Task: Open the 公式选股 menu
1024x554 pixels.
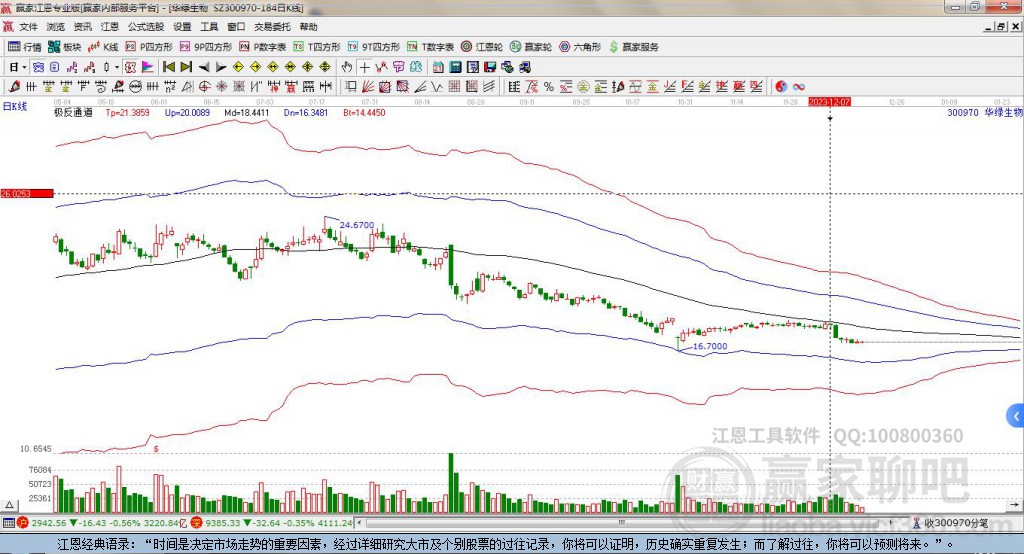Action: click(146, 27)
